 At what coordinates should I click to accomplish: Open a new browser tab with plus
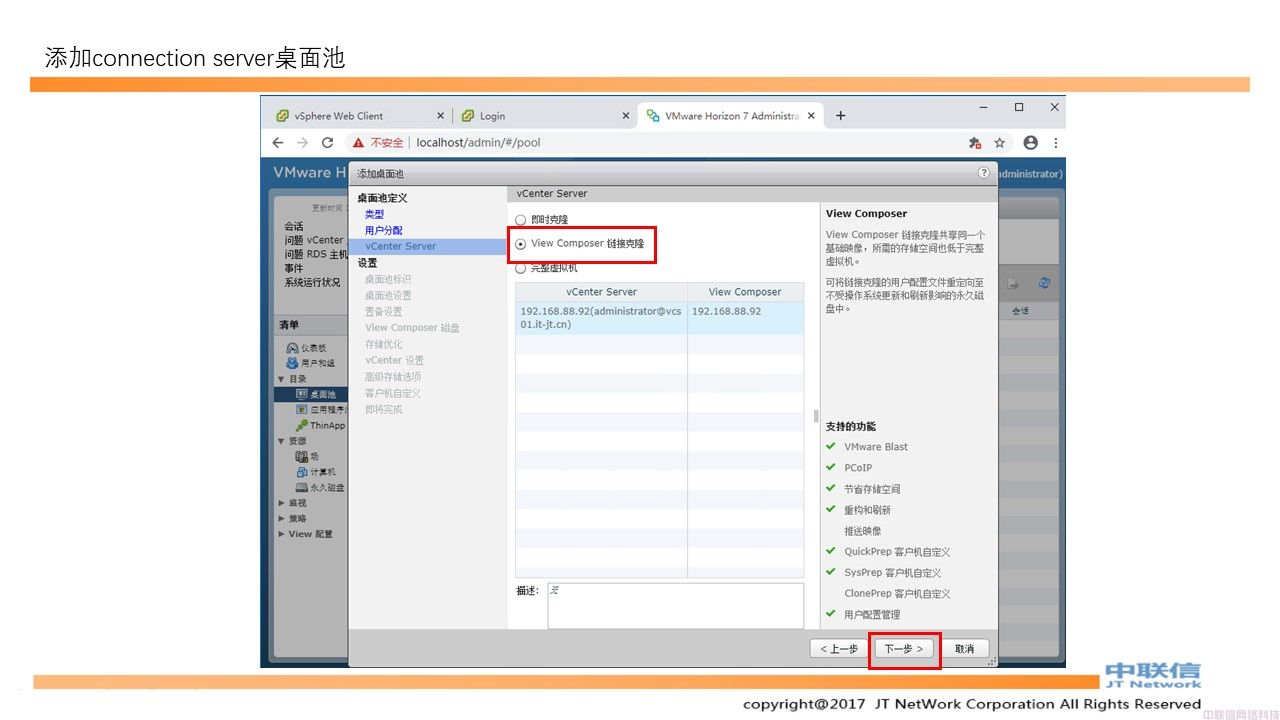840,116
